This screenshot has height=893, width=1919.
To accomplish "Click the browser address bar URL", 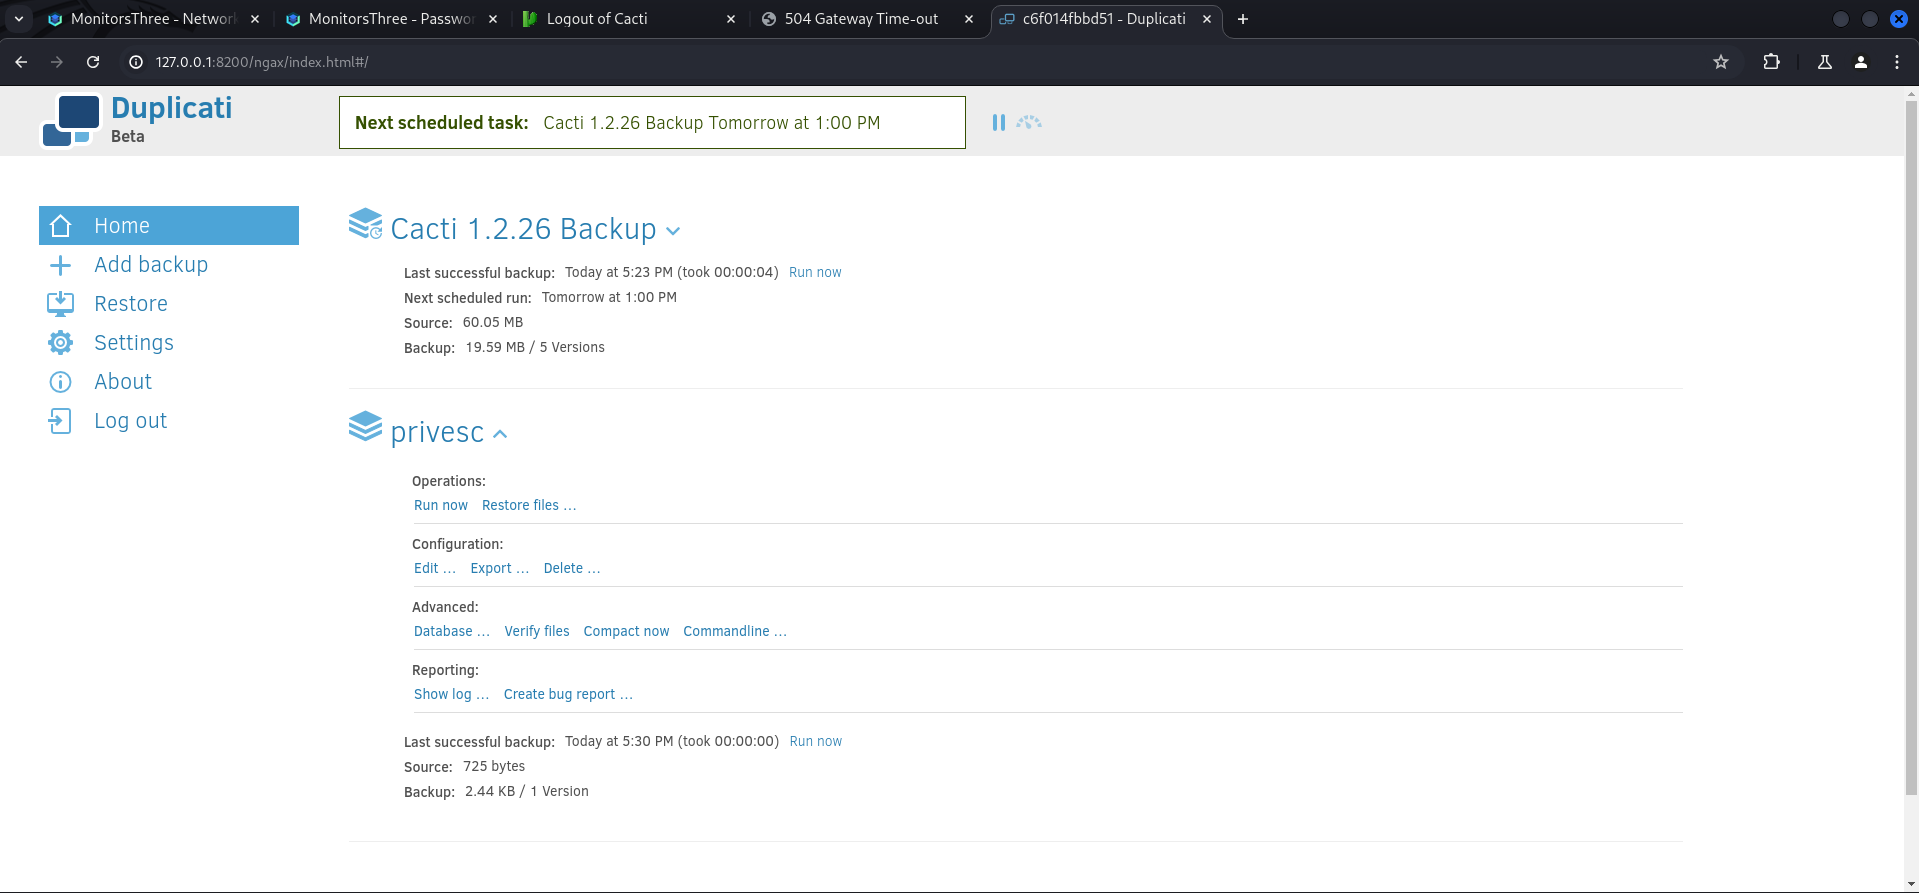I will (x=262, y=62).
